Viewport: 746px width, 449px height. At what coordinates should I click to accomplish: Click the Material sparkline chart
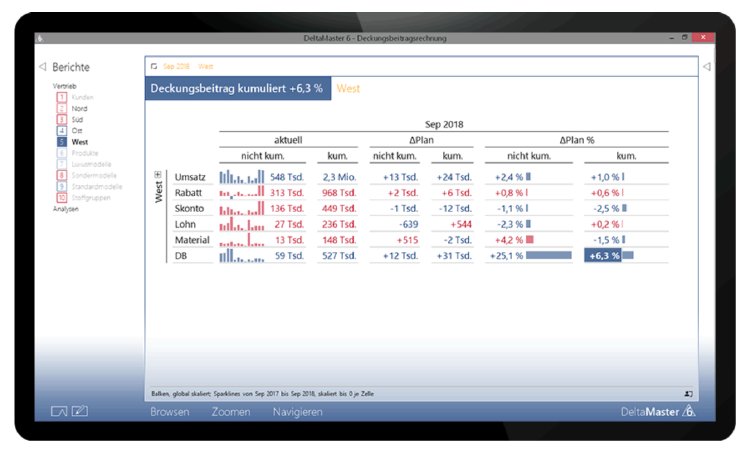coord(242,240)
